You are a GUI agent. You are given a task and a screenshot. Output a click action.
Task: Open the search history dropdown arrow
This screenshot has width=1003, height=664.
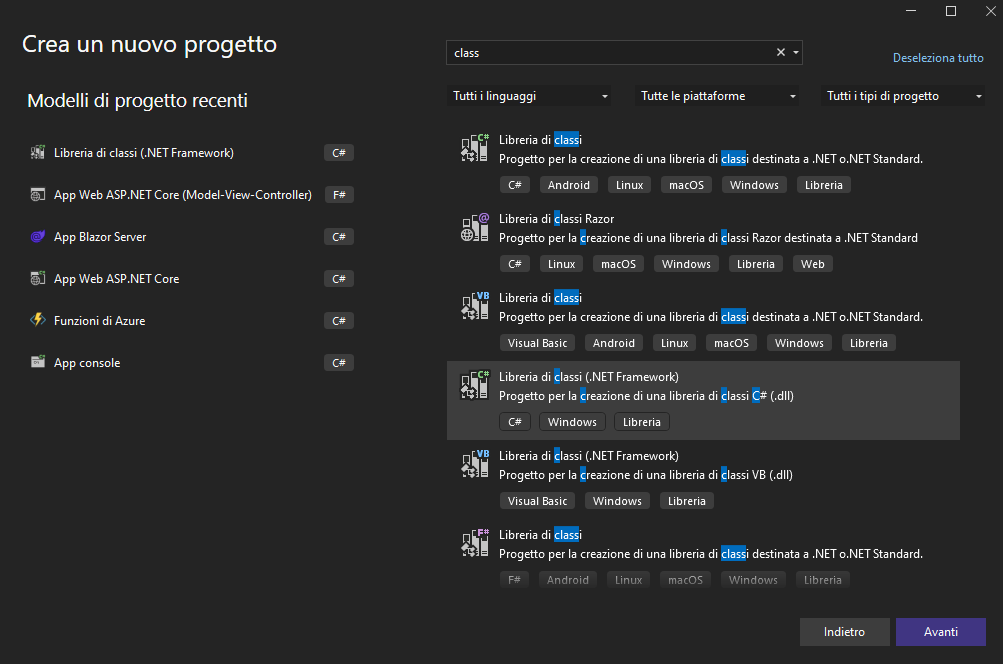pyautogui.click(x=796, y=52)
